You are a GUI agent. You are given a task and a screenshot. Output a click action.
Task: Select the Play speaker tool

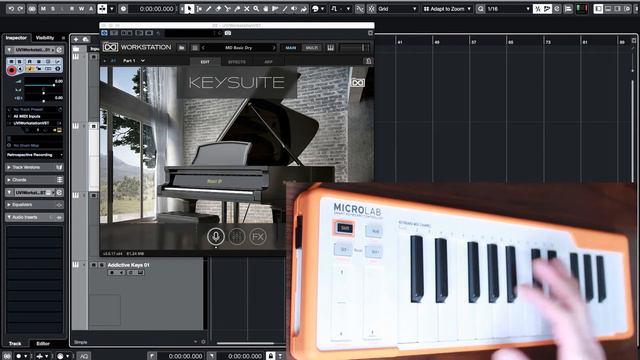point(294,9)
